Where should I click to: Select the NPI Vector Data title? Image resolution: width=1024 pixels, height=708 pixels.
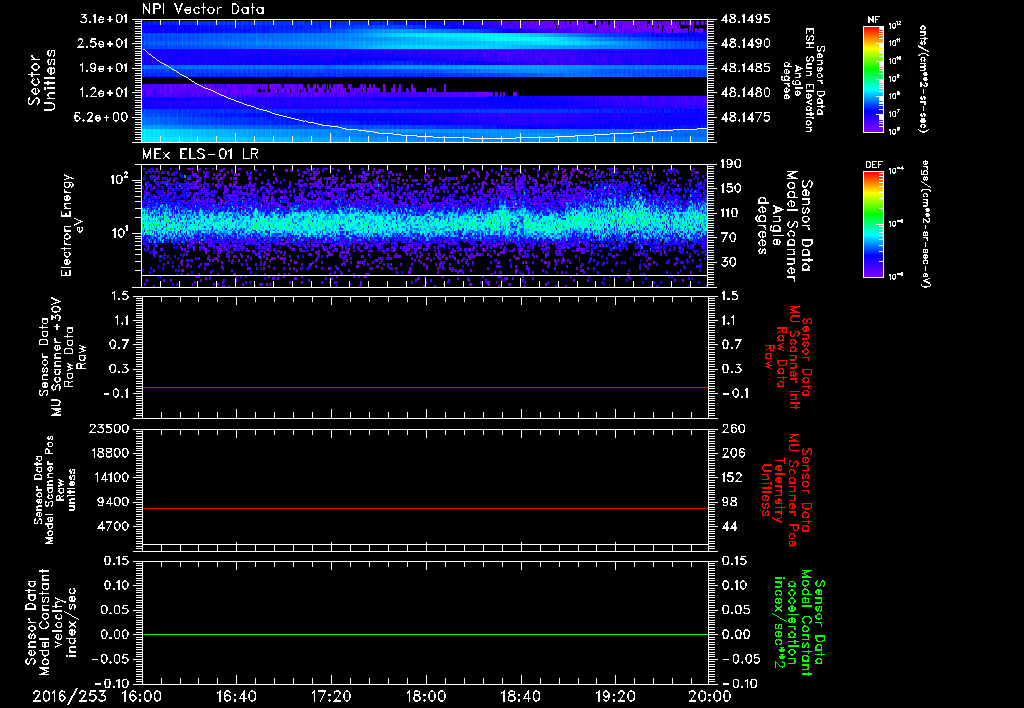(x=203, y=9)
